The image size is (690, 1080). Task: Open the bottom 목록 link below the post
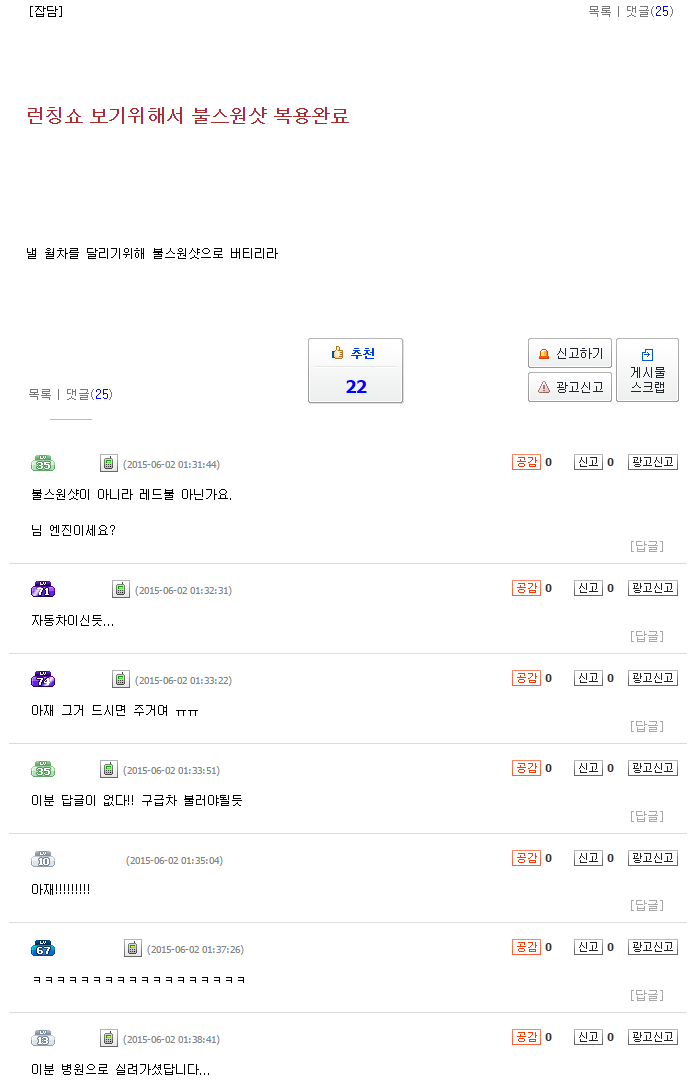click(40, 394)
